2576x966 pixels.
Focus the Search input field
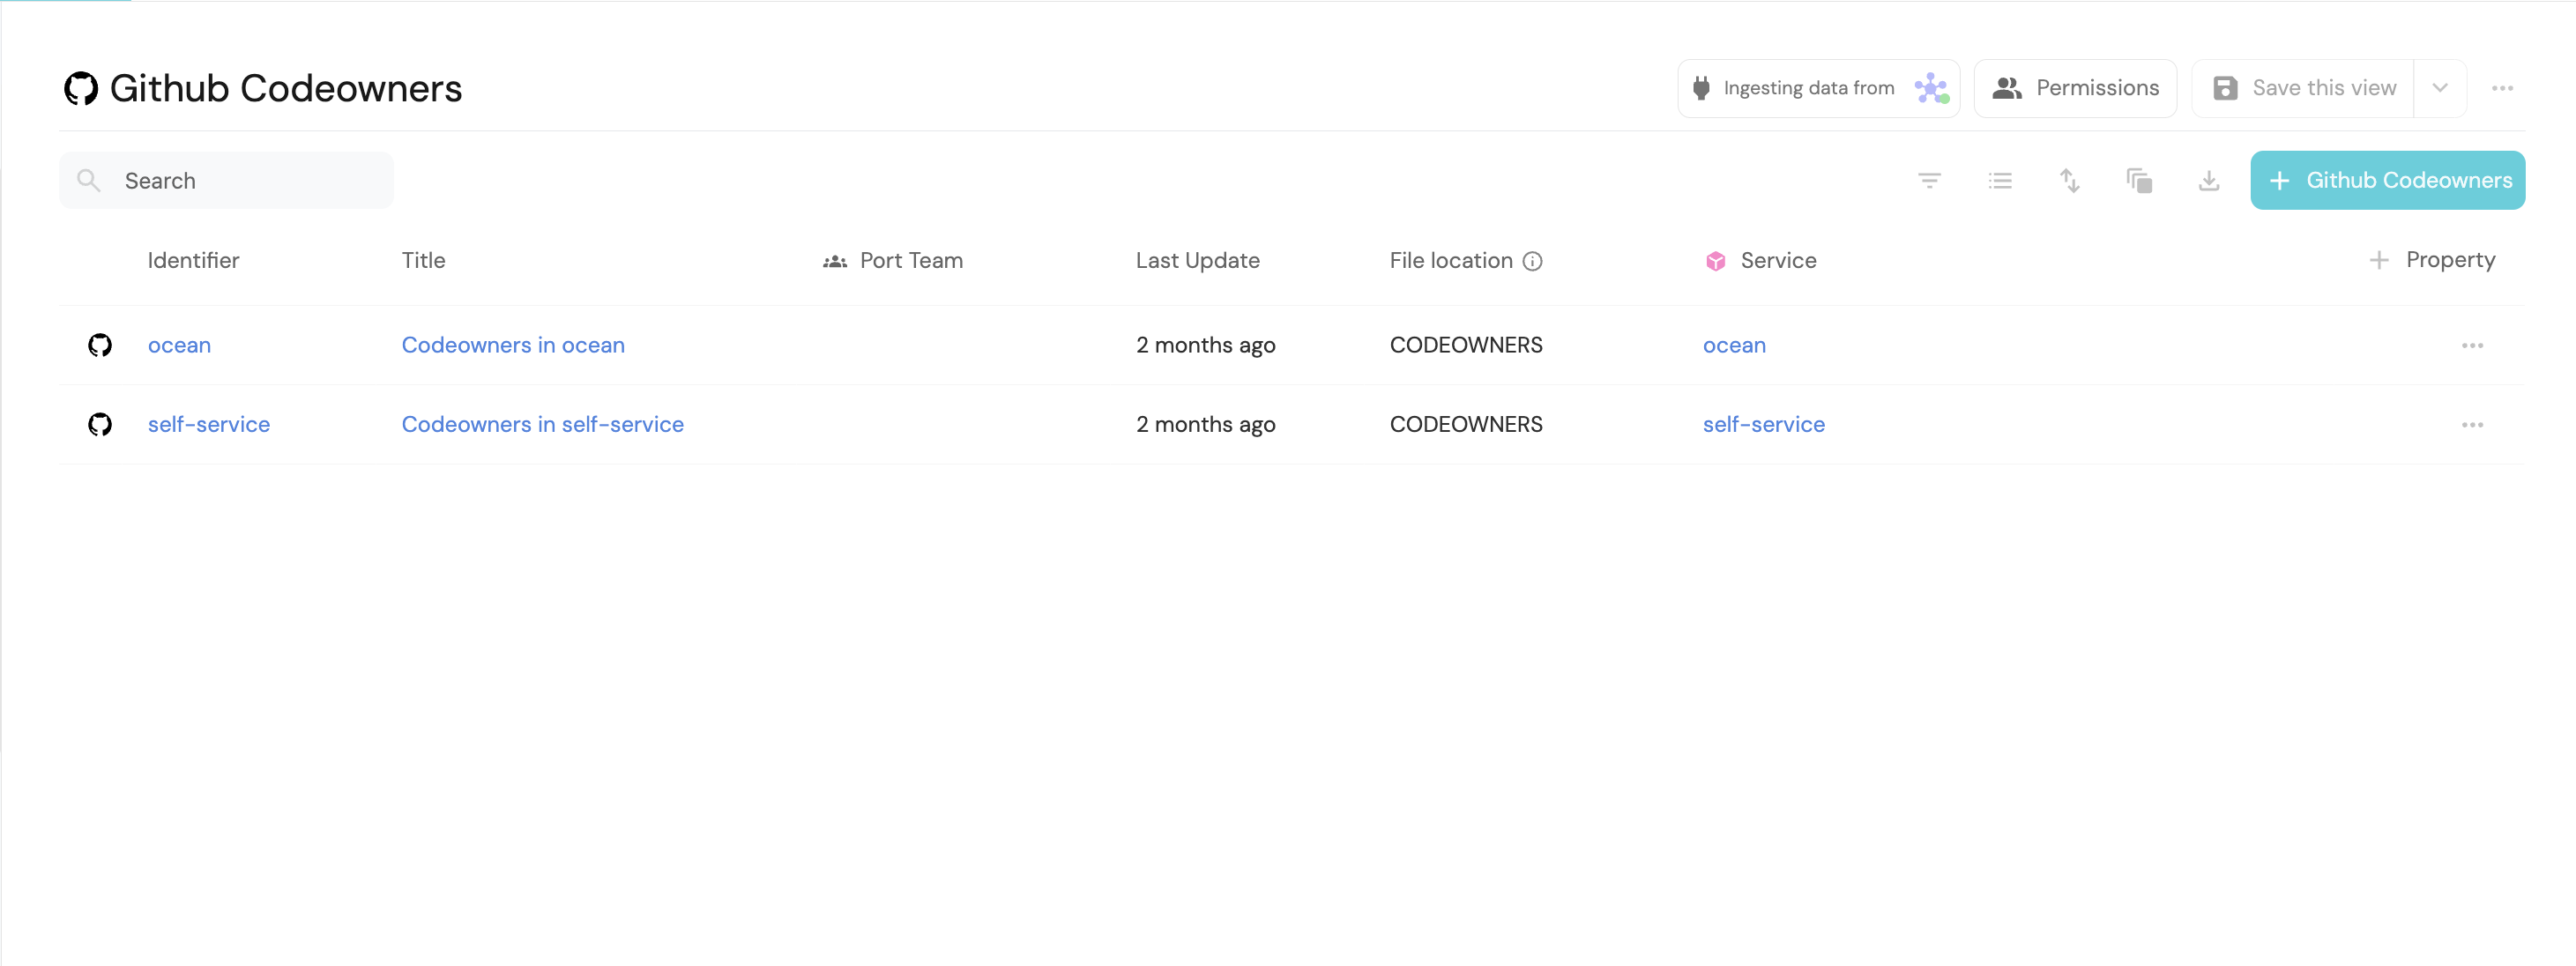point(226,180)
